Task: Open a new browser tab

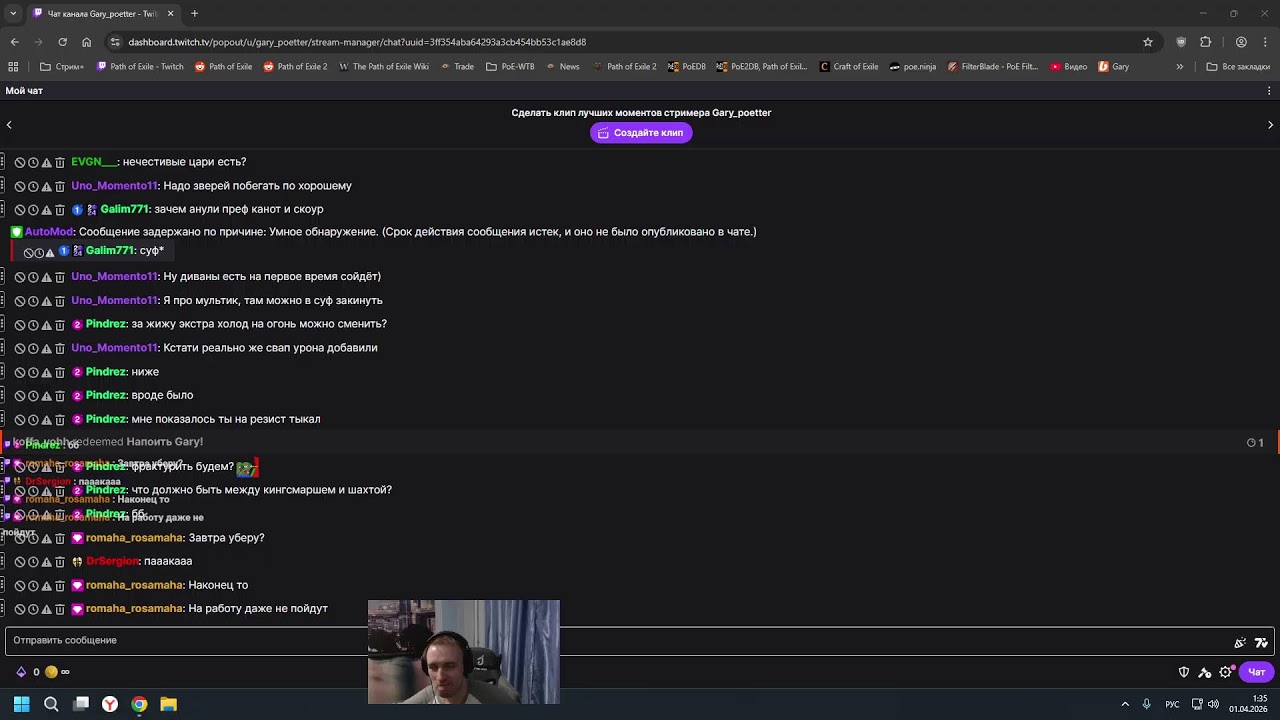Action: click(x=194, y=14)
